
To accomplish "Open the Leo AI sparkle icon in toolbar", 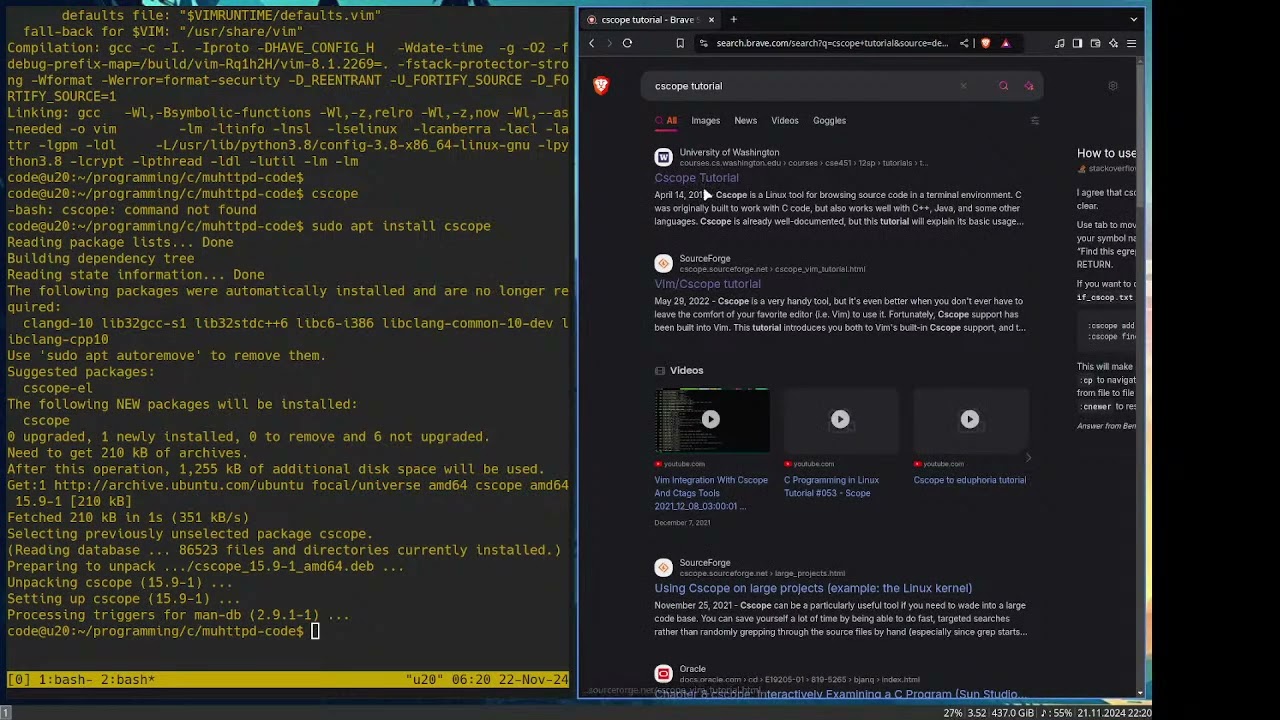I will [x=1113, y=43].
